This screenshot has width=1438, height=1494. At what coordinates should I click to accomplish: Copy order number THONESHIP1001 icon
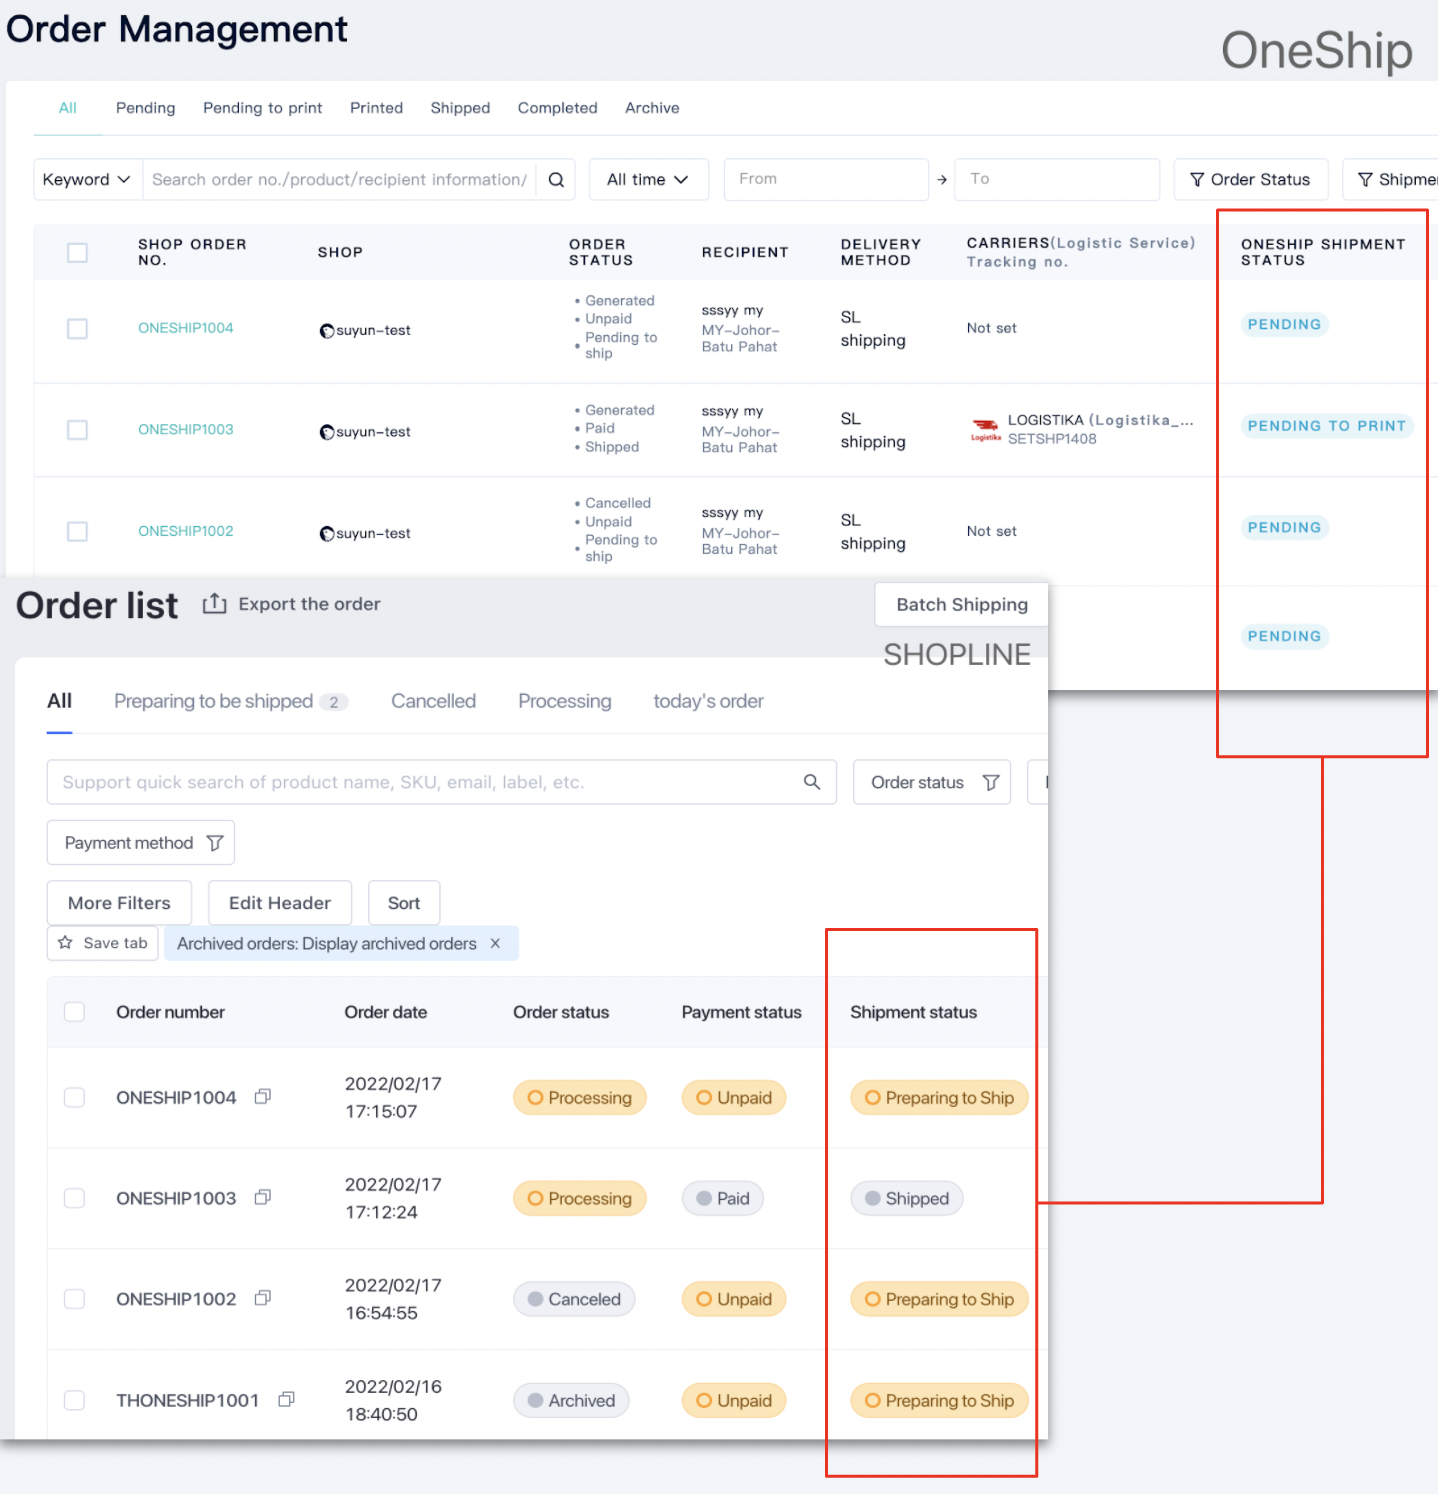pyautogui.click(x=286, y=1400)
